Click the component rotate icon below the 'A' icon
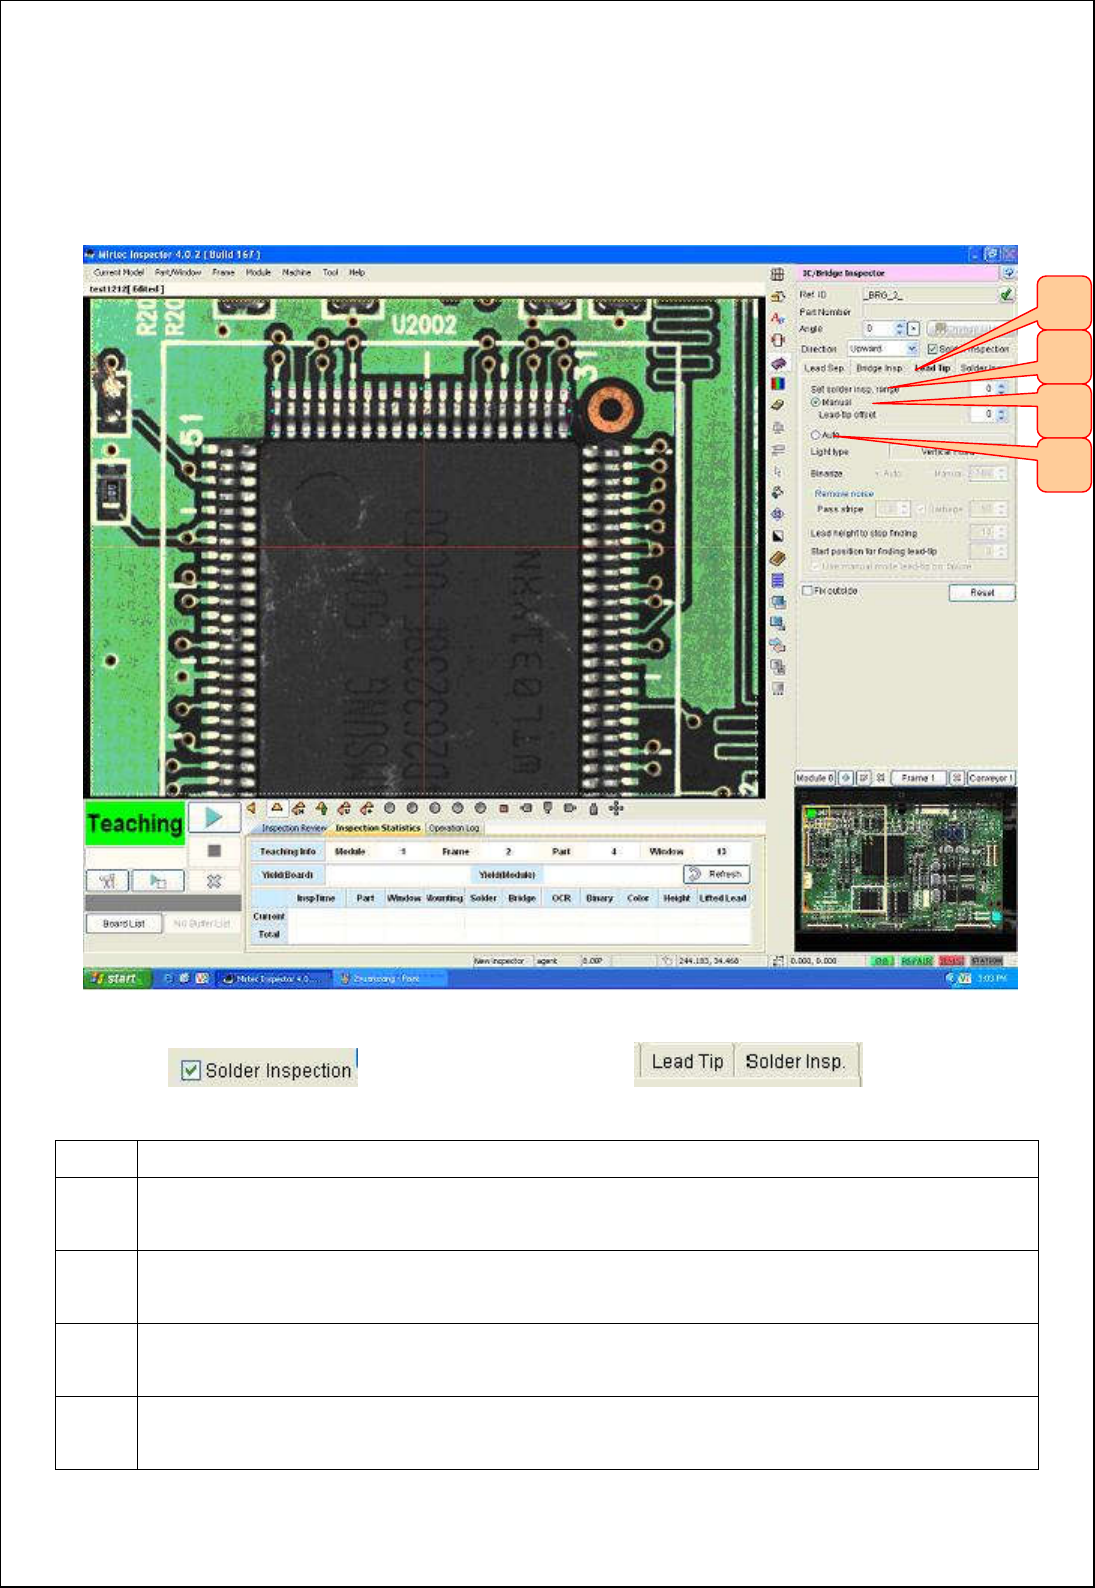 coord(777,340)
